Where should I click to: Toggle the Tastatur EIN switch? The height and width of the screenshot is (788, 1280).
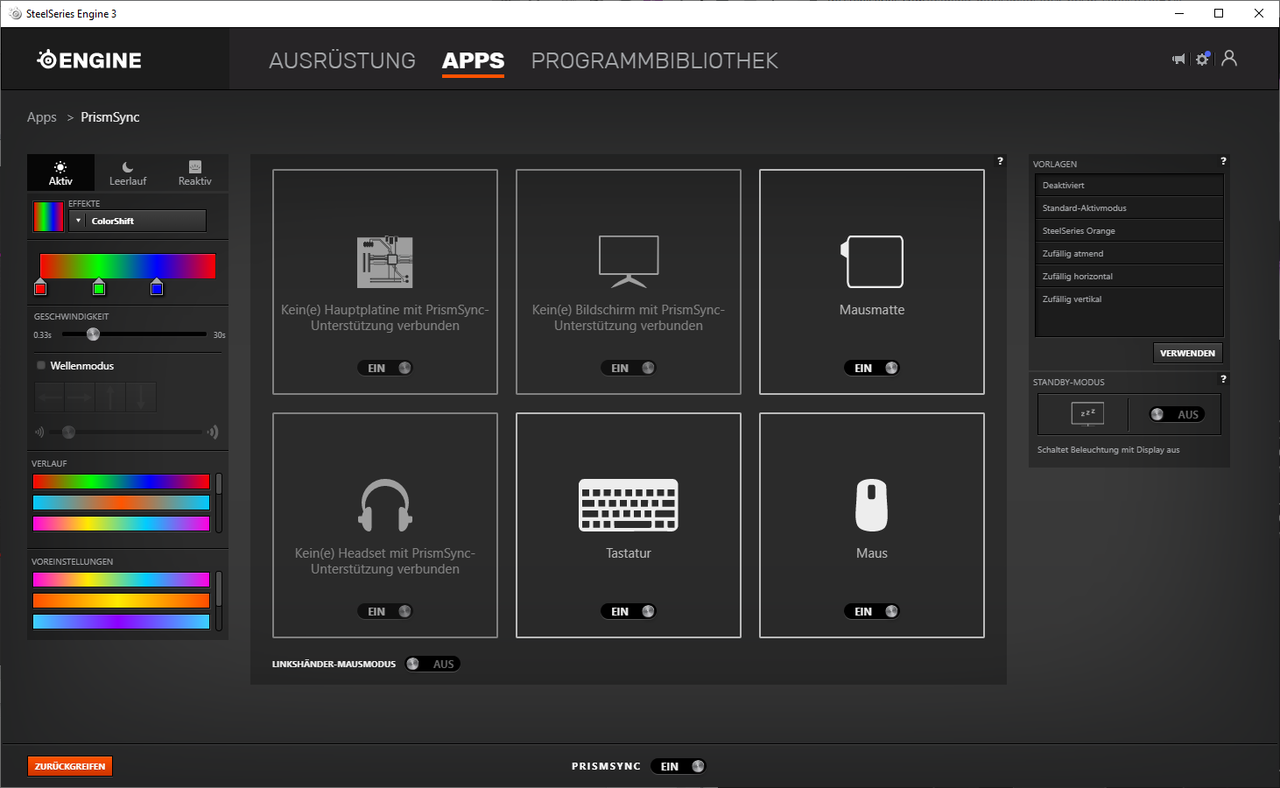click(x=628, y=611)
